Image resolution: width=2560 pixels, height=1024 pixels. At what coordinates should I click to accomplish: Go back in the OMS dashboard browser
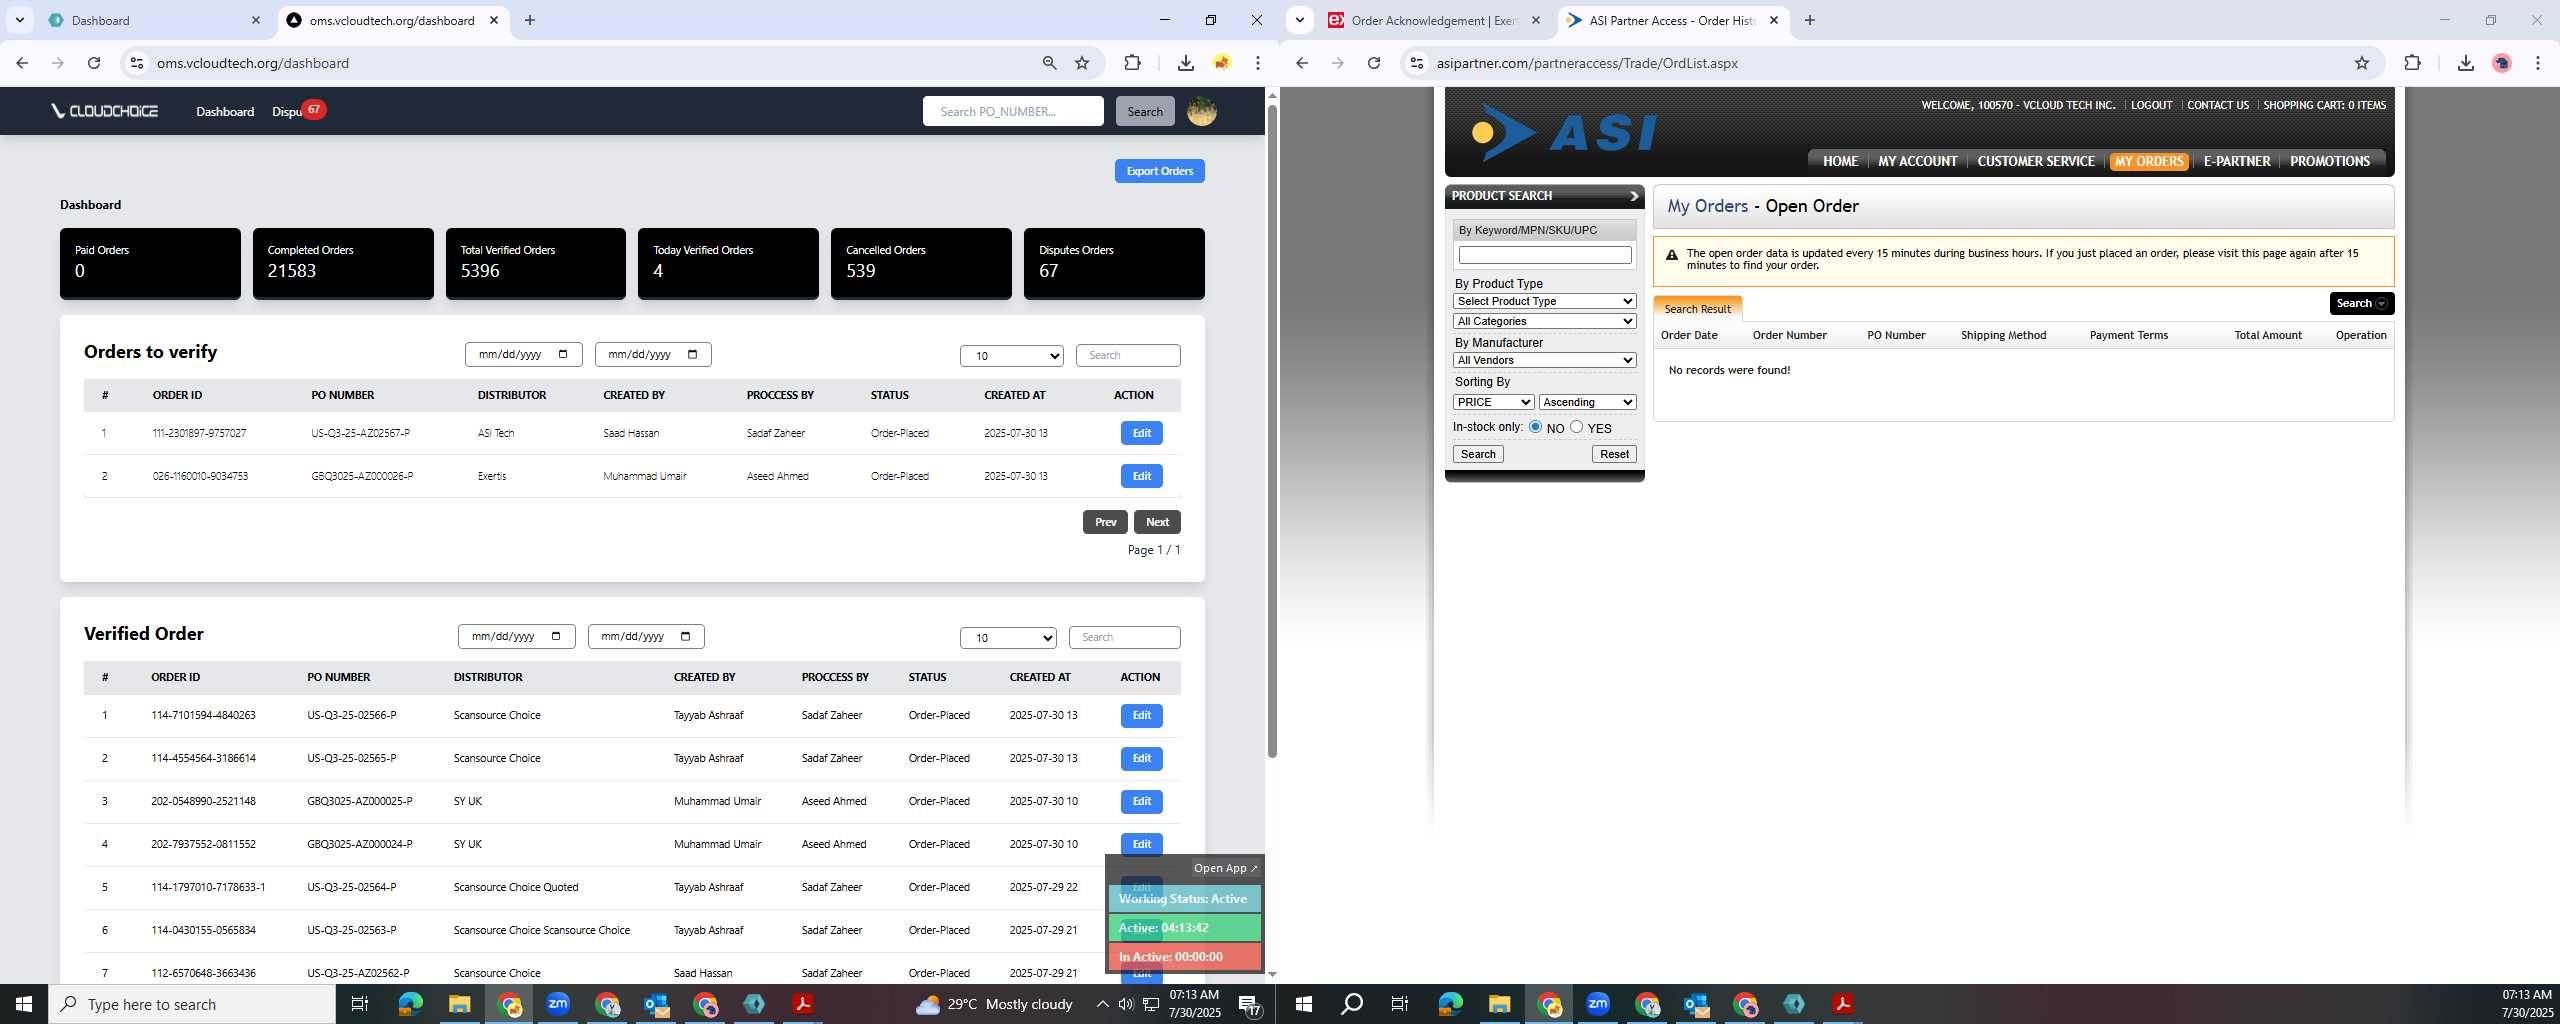click(x=22, y=63)
